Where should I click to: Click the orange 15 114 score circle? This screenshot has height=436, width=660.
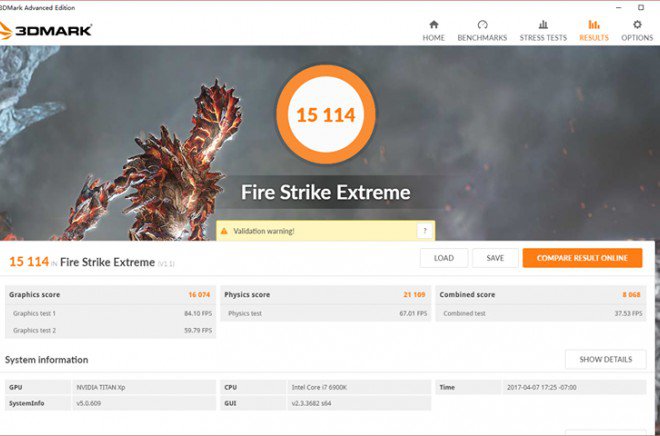click(x=325, y=115)
